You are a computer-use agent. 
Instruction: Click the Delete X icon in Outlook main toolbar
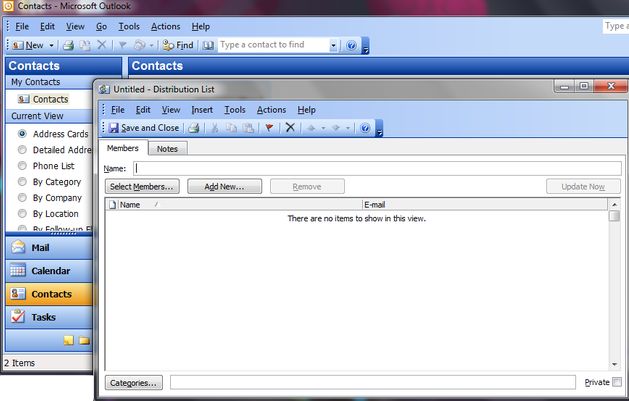tap(102, 45)
